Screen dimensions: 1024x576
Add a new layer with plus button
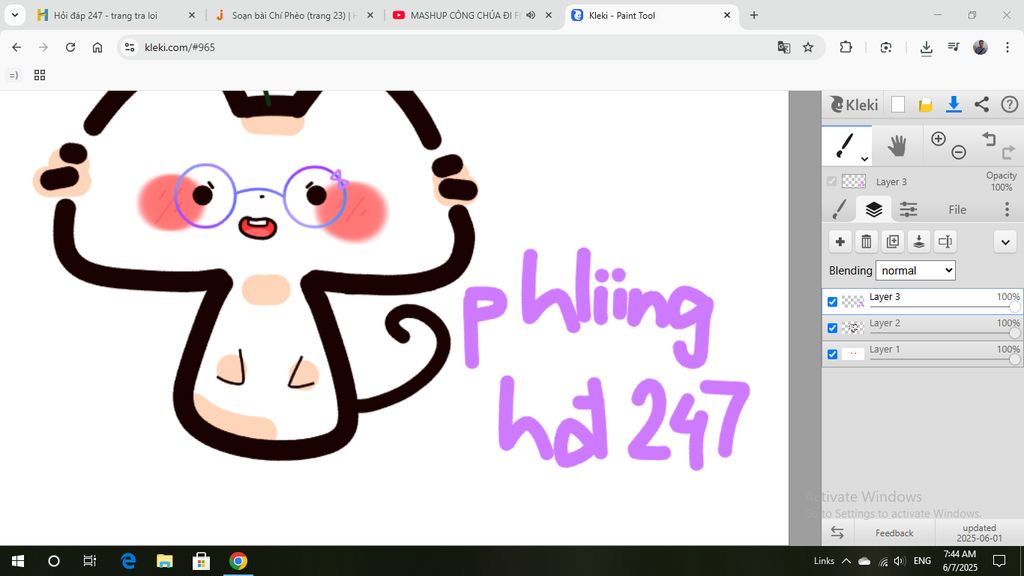[x=840, y=241]
